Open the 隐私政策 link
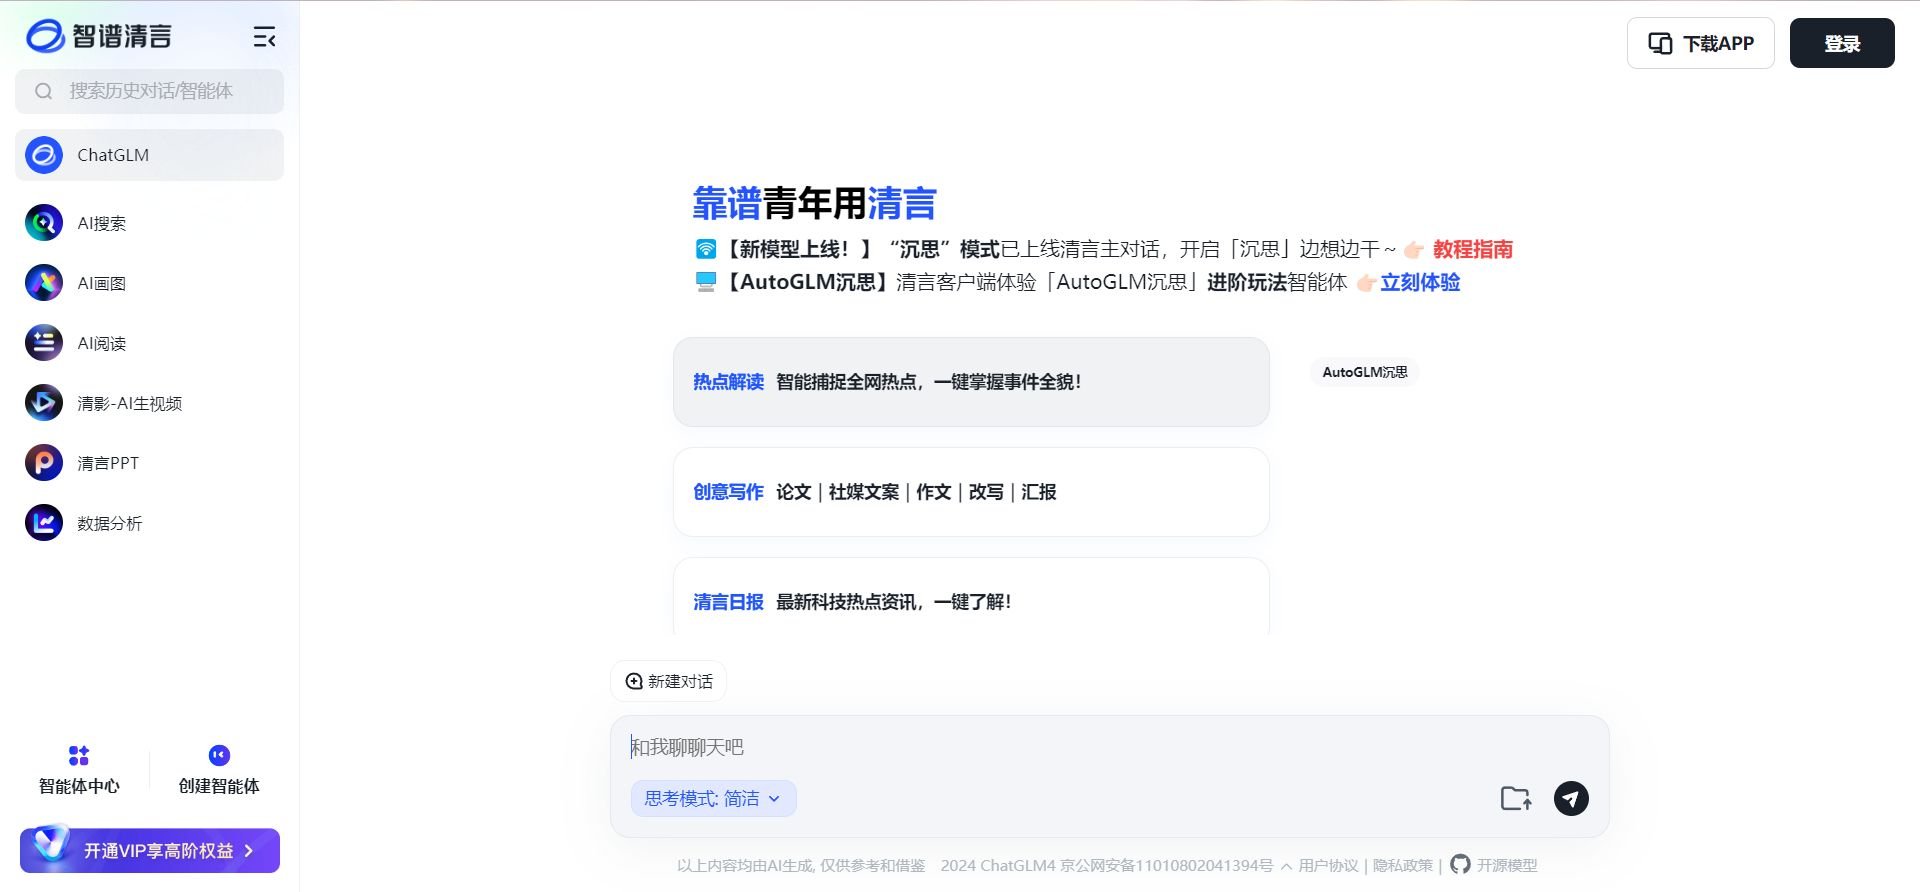The image size is (1920, 892). [1402, 865]
